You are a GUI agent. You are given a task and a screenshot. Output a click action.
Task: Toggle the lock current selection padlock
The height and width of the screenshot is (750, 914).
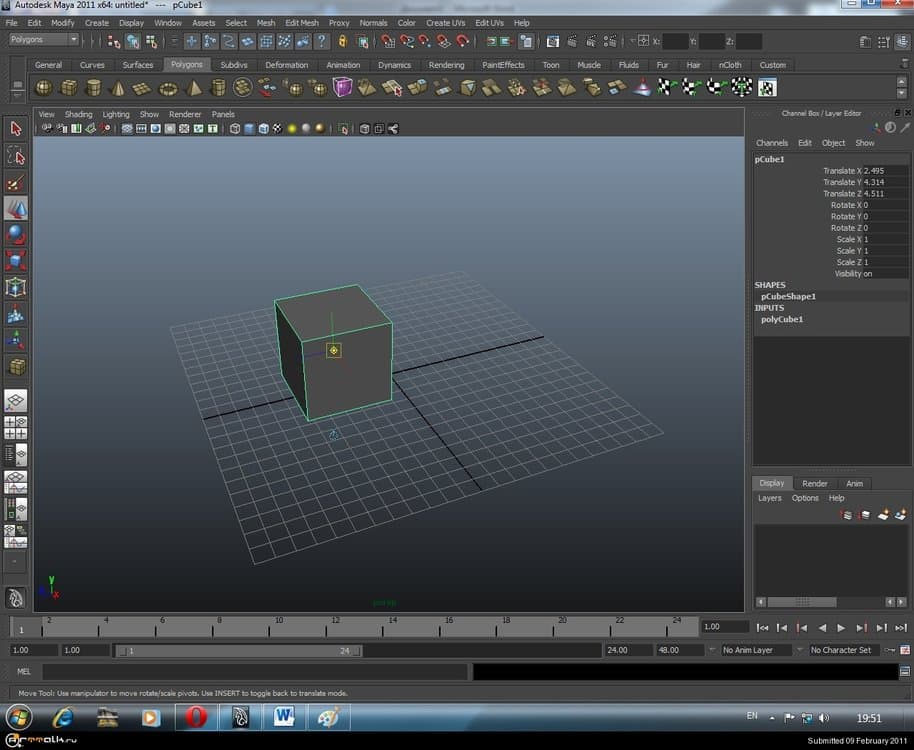pos(342,41)
